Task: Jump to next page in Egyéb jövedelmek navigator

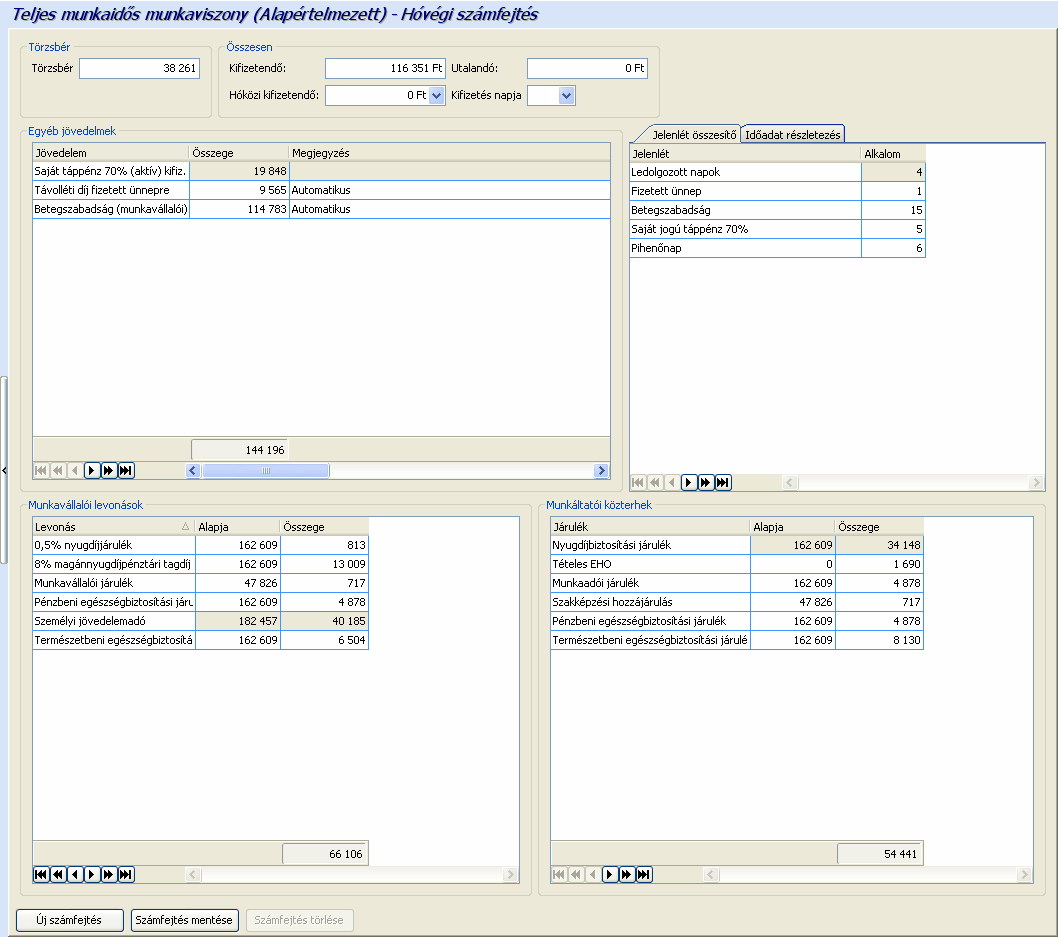Action: pyautogui.click(x=109, y=470)
